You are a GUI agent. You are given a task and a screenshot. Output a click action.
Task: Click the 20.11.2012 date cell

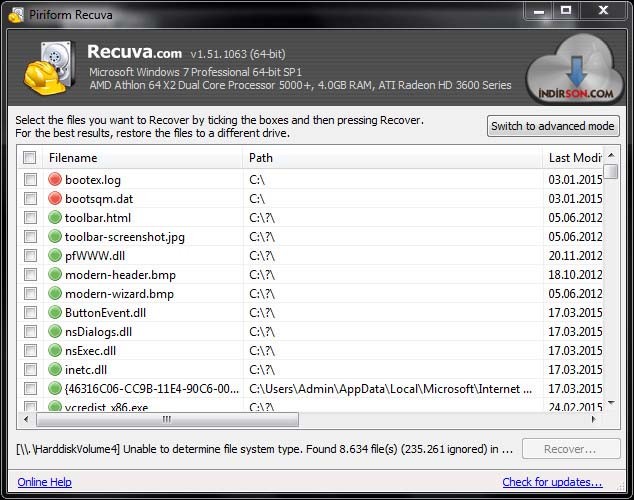(x=575, y=255)
